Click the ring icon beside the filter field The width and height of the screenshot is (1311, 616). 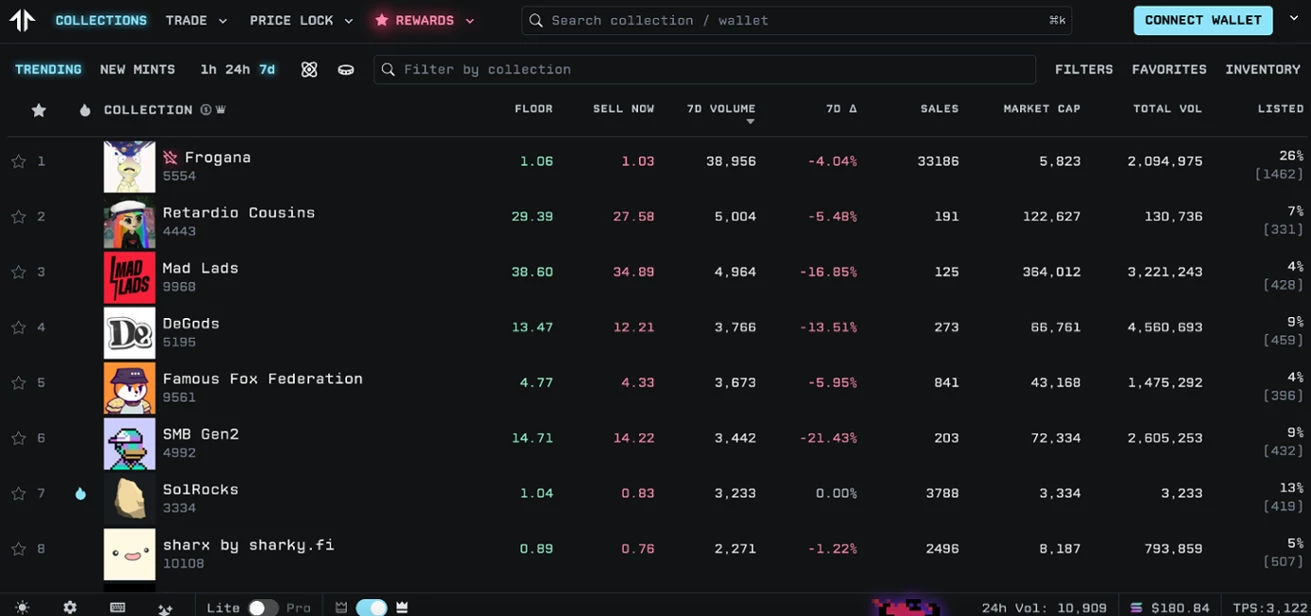tap(346, 70)
